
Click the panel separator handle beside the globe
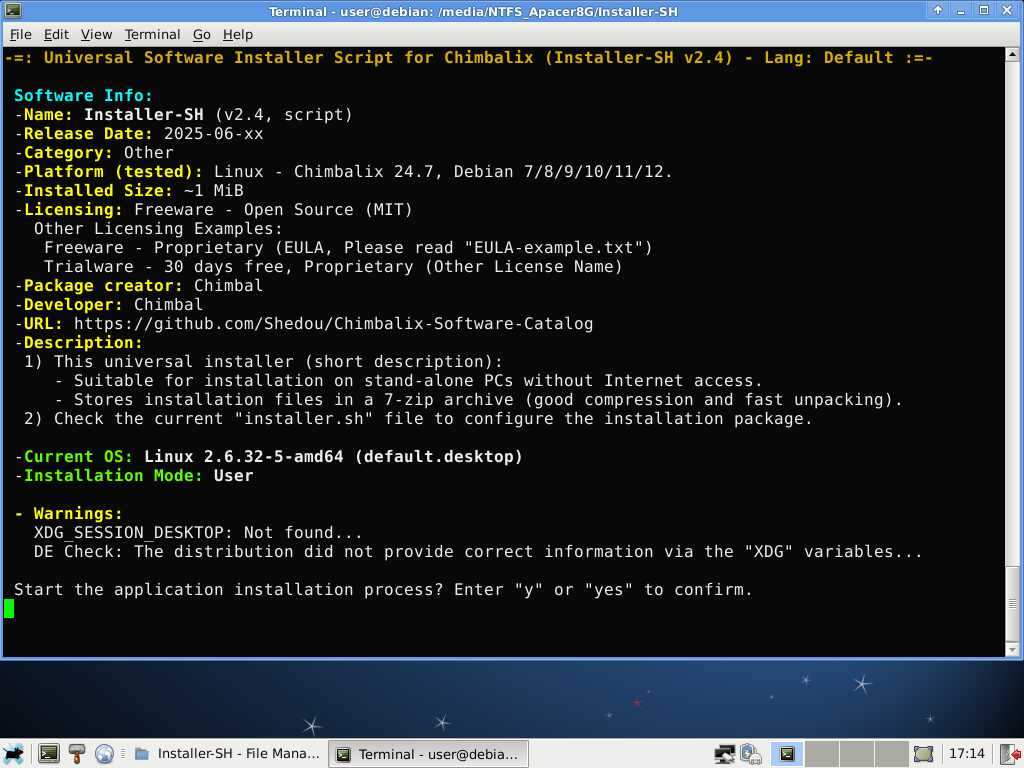click(123, 754)
